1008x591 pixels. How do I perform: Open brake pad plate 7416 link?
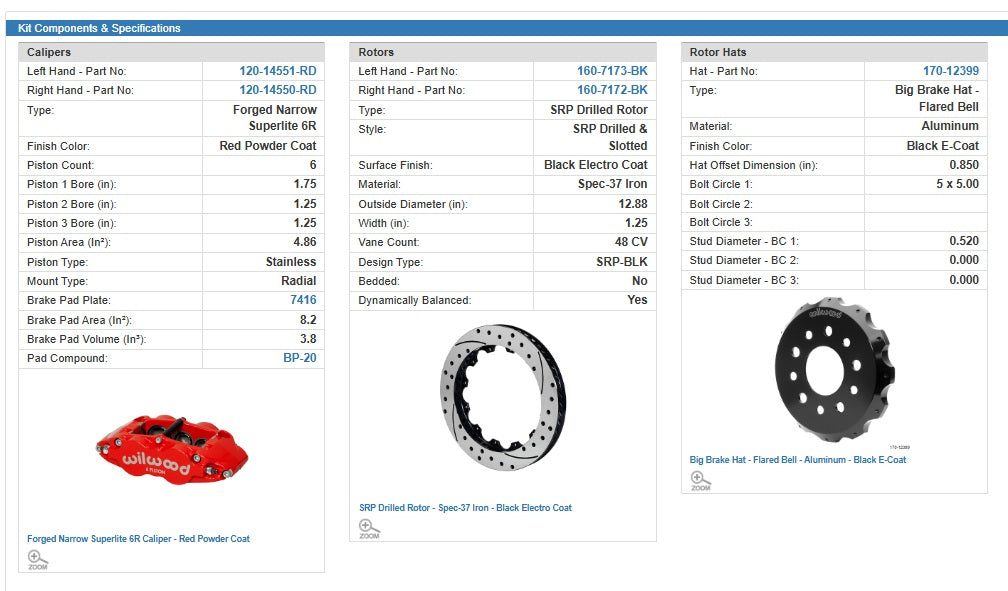click(303, 300)
